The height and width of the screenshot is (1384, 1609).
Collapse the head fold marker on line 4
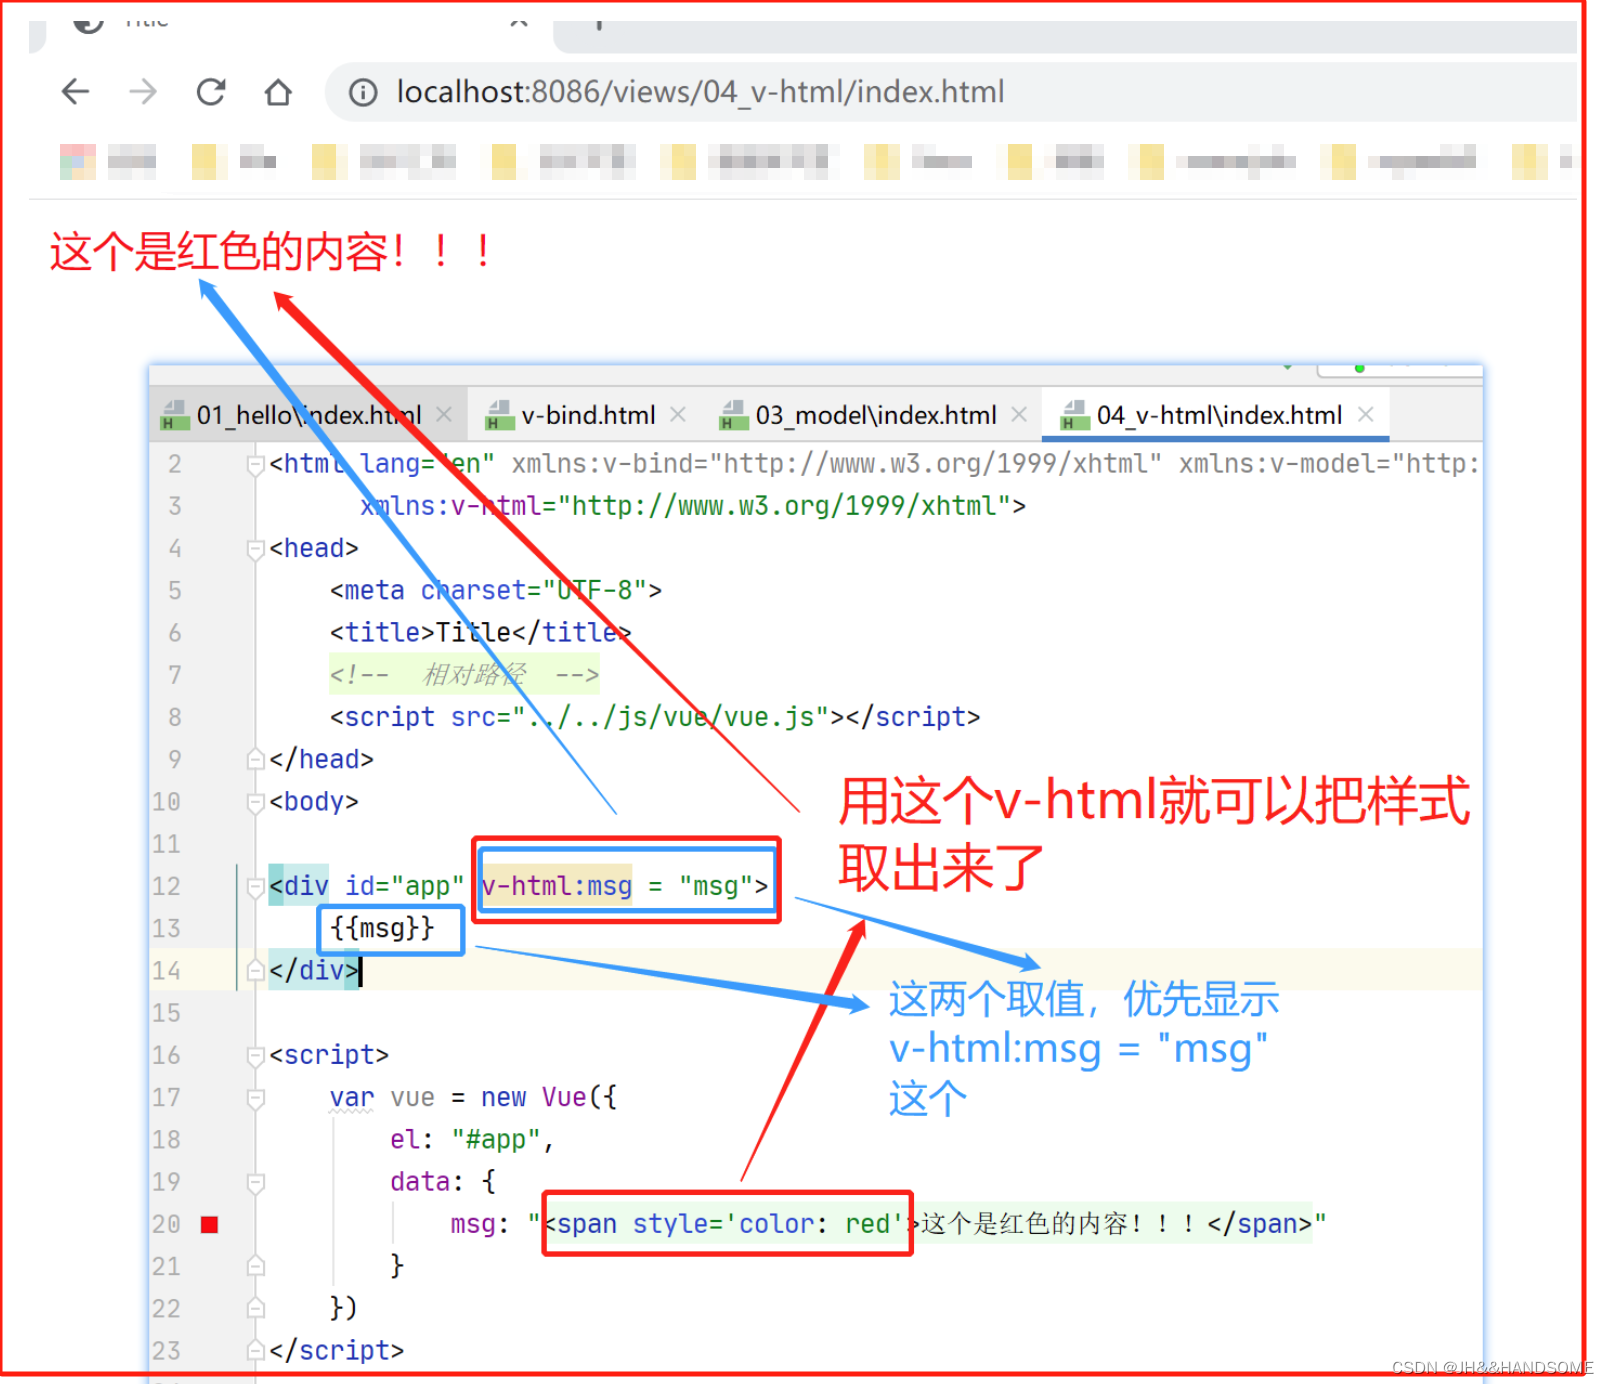[255, 548]
